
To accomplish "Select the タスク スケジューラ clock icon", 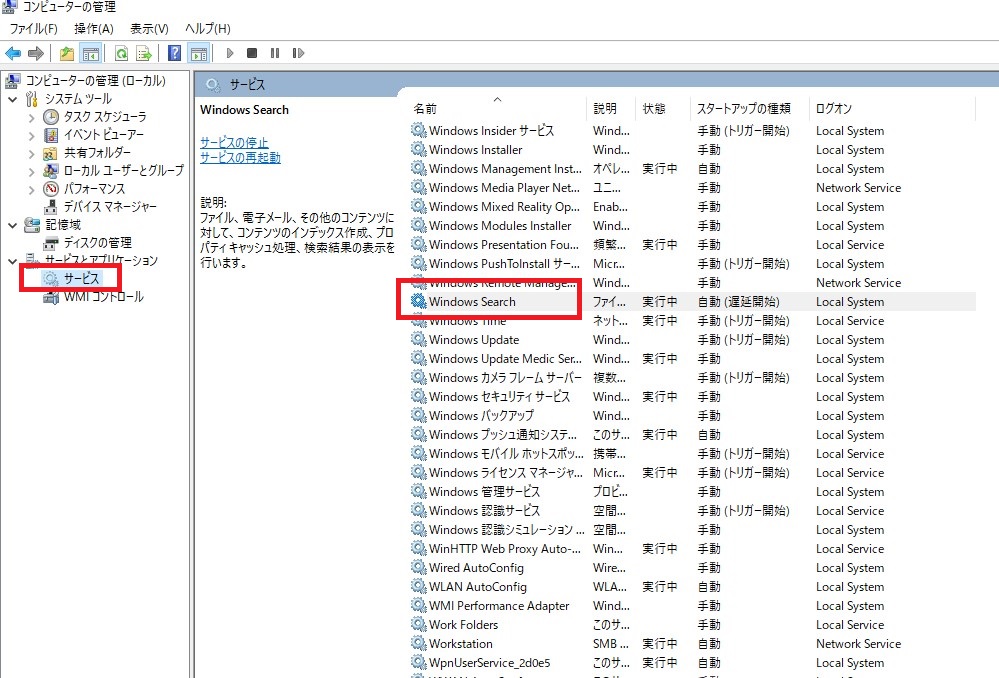I will (x=51, y=117).
